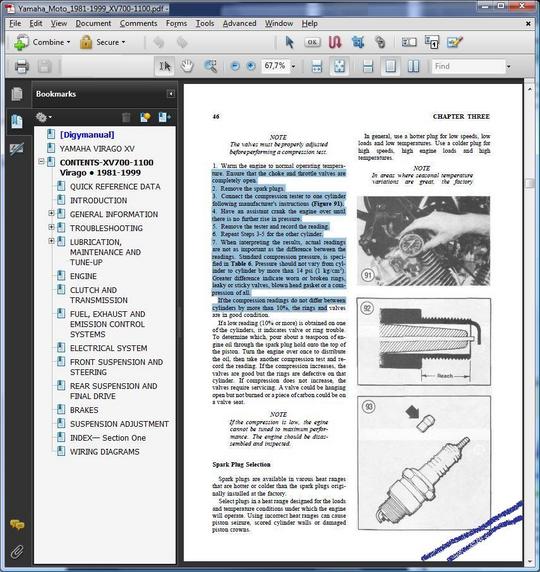Expand the GENERAL INFORMATION bookmark
Image resolution: width=540 pixels, height=572 pixels.
pyautogui.click(x=51, y=213)
